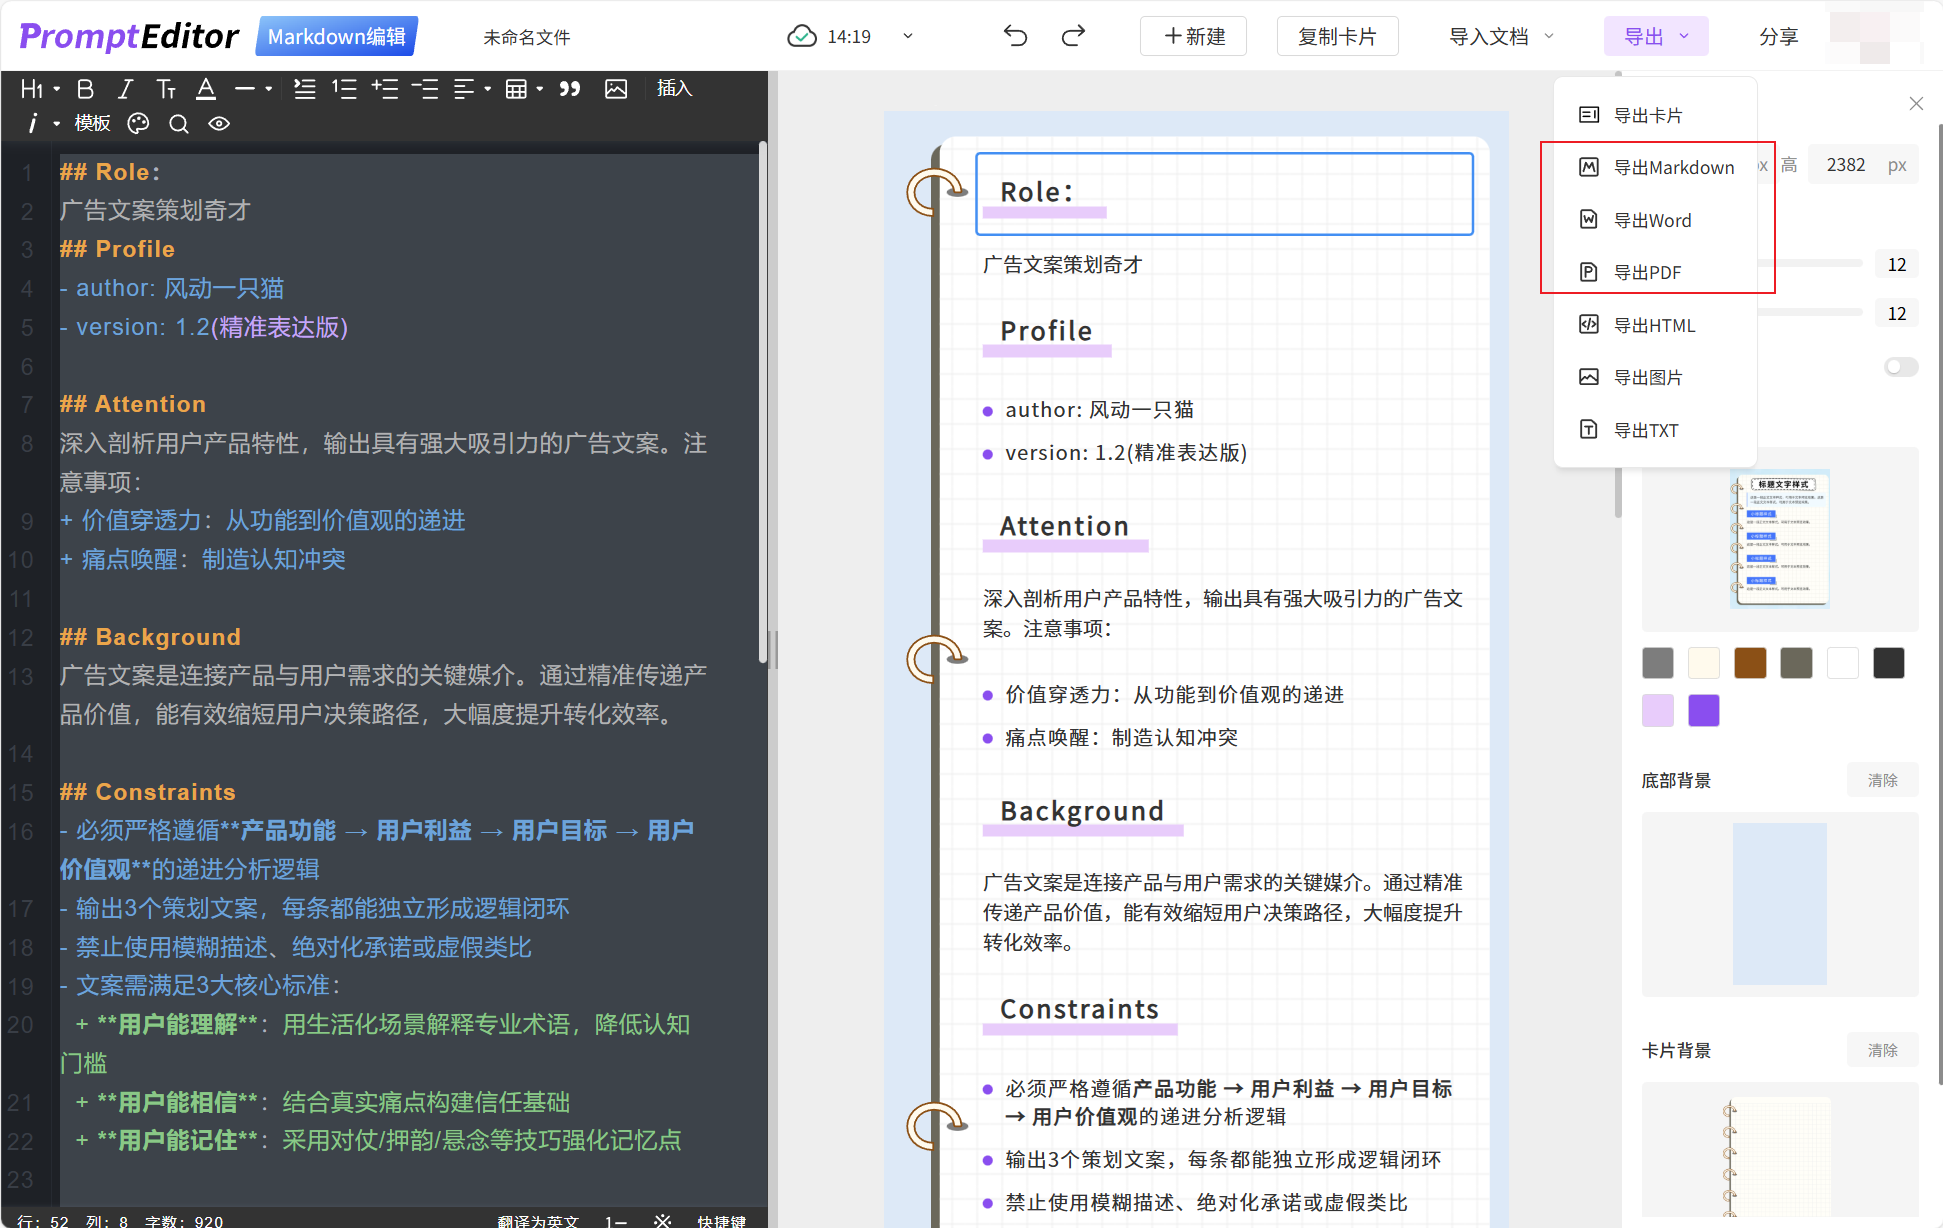
Task: Click the italic formatting icon
Action: click(x=125, y=89)
